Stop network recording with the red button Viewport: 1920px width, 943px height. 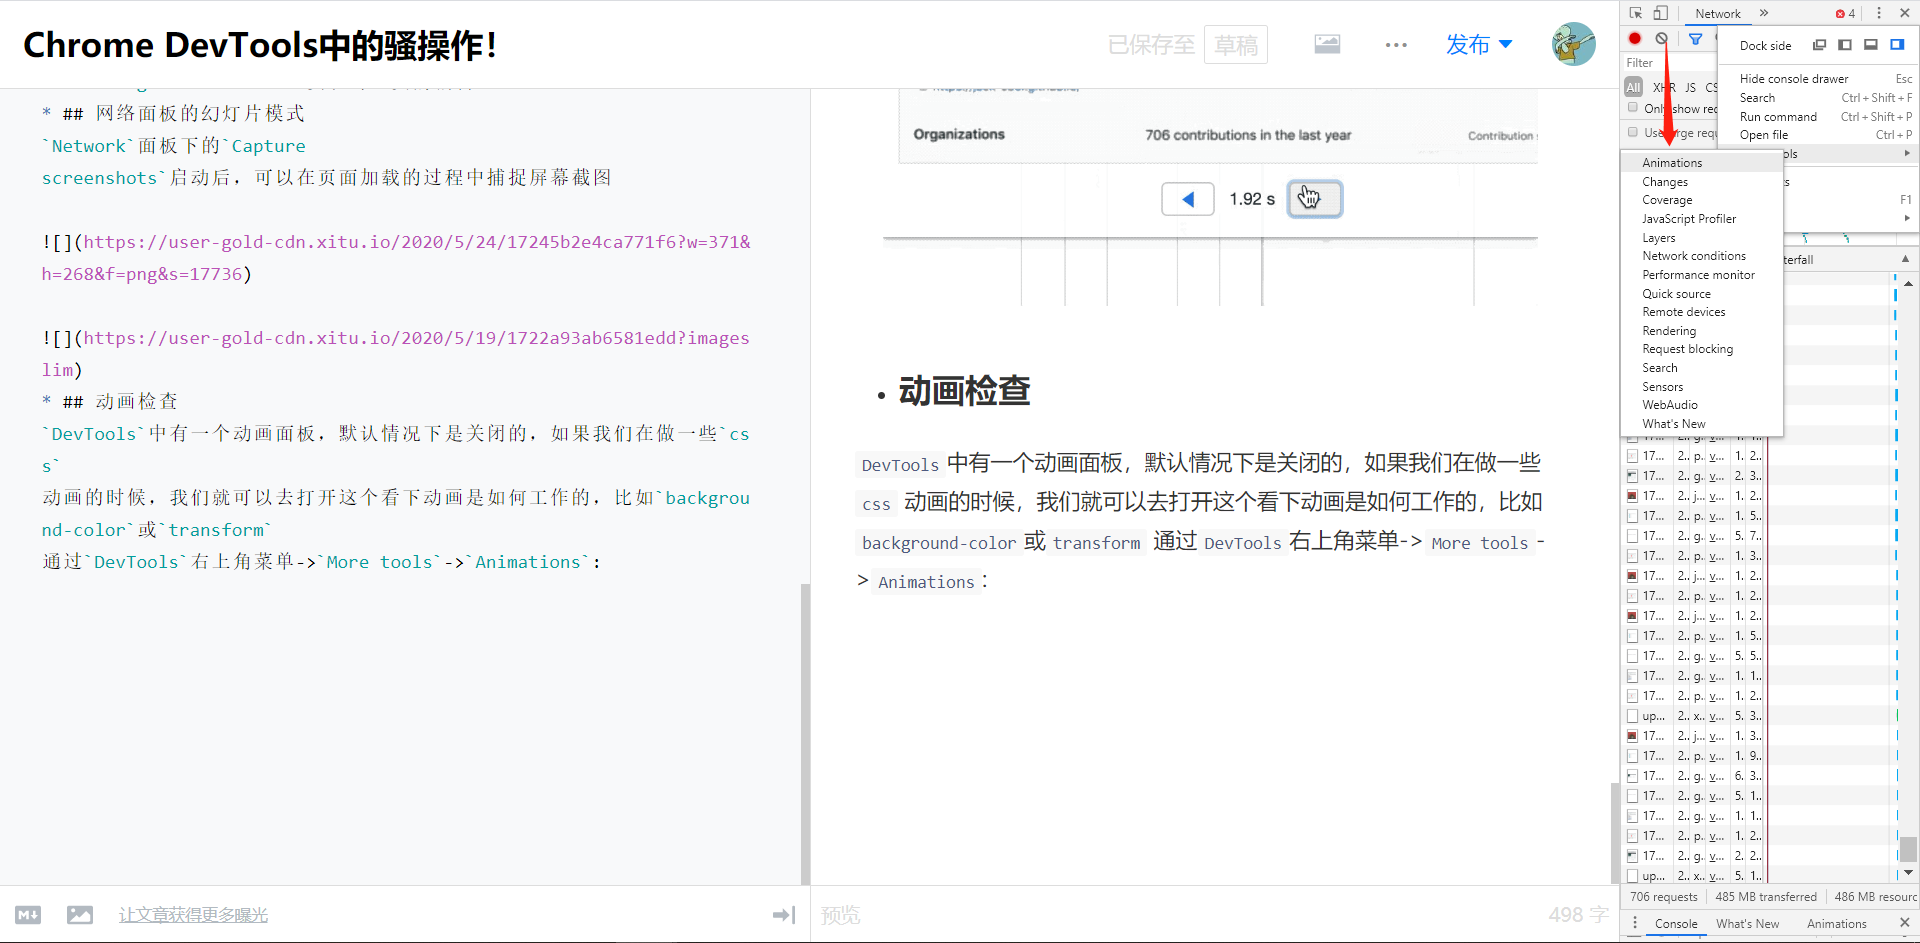click(1635, 39)
